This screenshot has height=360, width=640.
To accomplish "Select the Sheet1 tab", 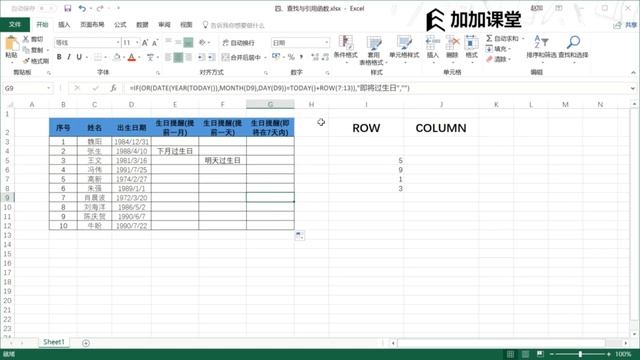I will pyautogui.click(x=54, y=342).
